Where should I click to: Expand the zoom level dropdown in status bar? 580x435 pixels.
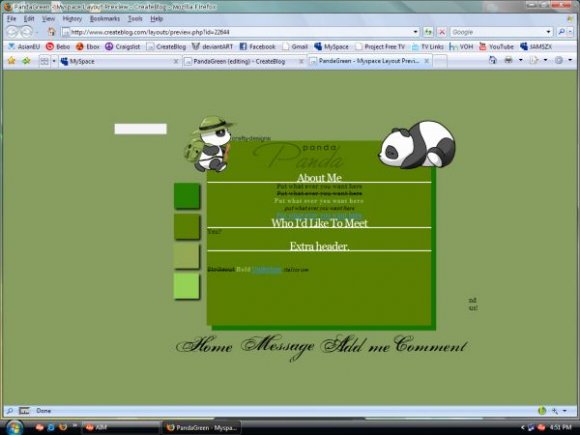tap(564, 411)
